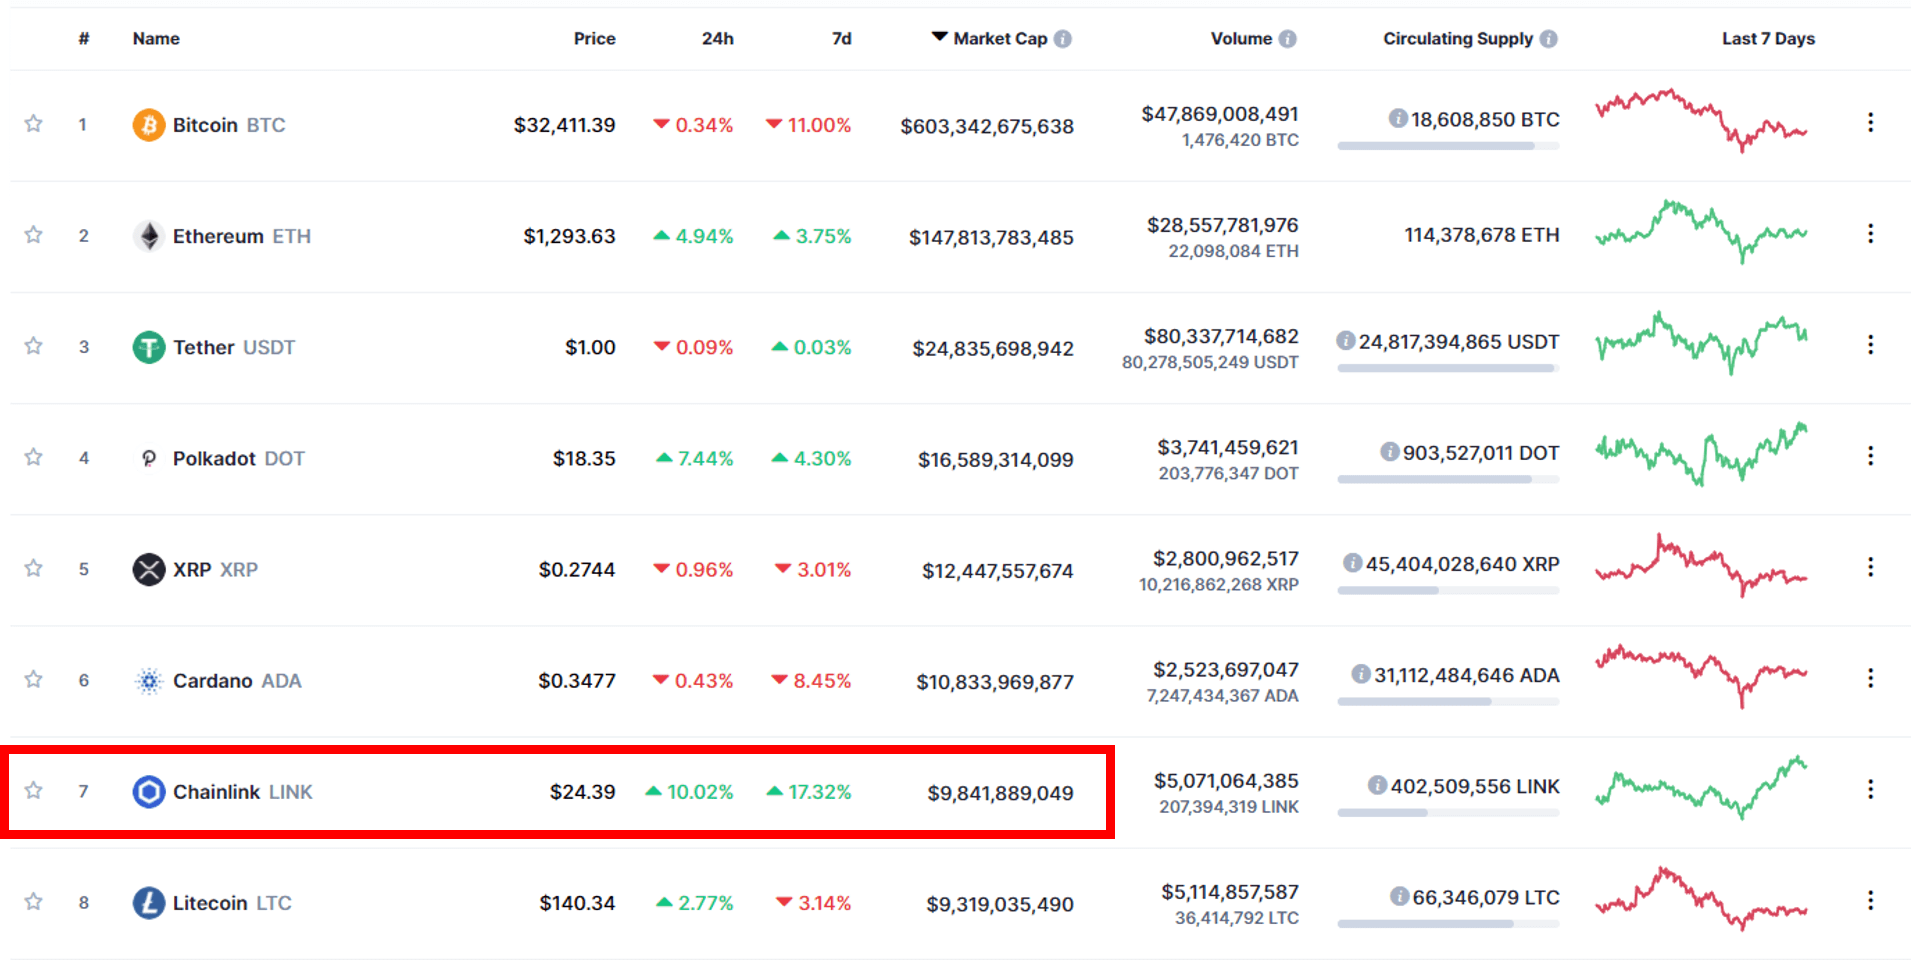Open the three-dot menu for Litecoin row

tap(1870, 900)
